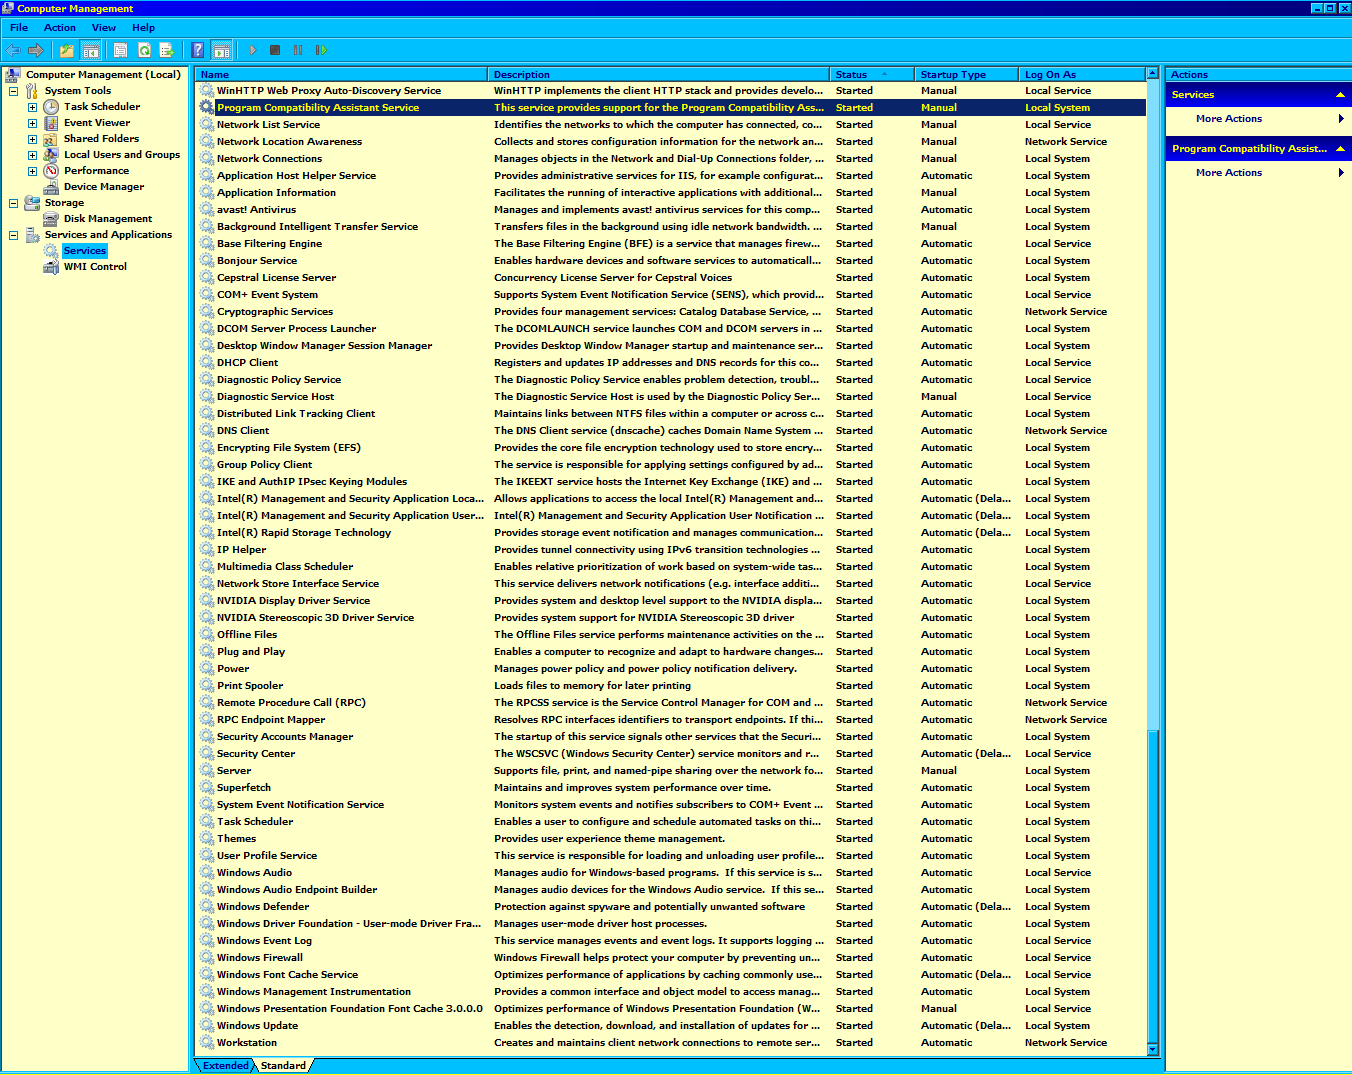Viewport: 1352px width, 1075px height.
Task: Open service Properties from the toolbar icon
Action: point(121,50)
